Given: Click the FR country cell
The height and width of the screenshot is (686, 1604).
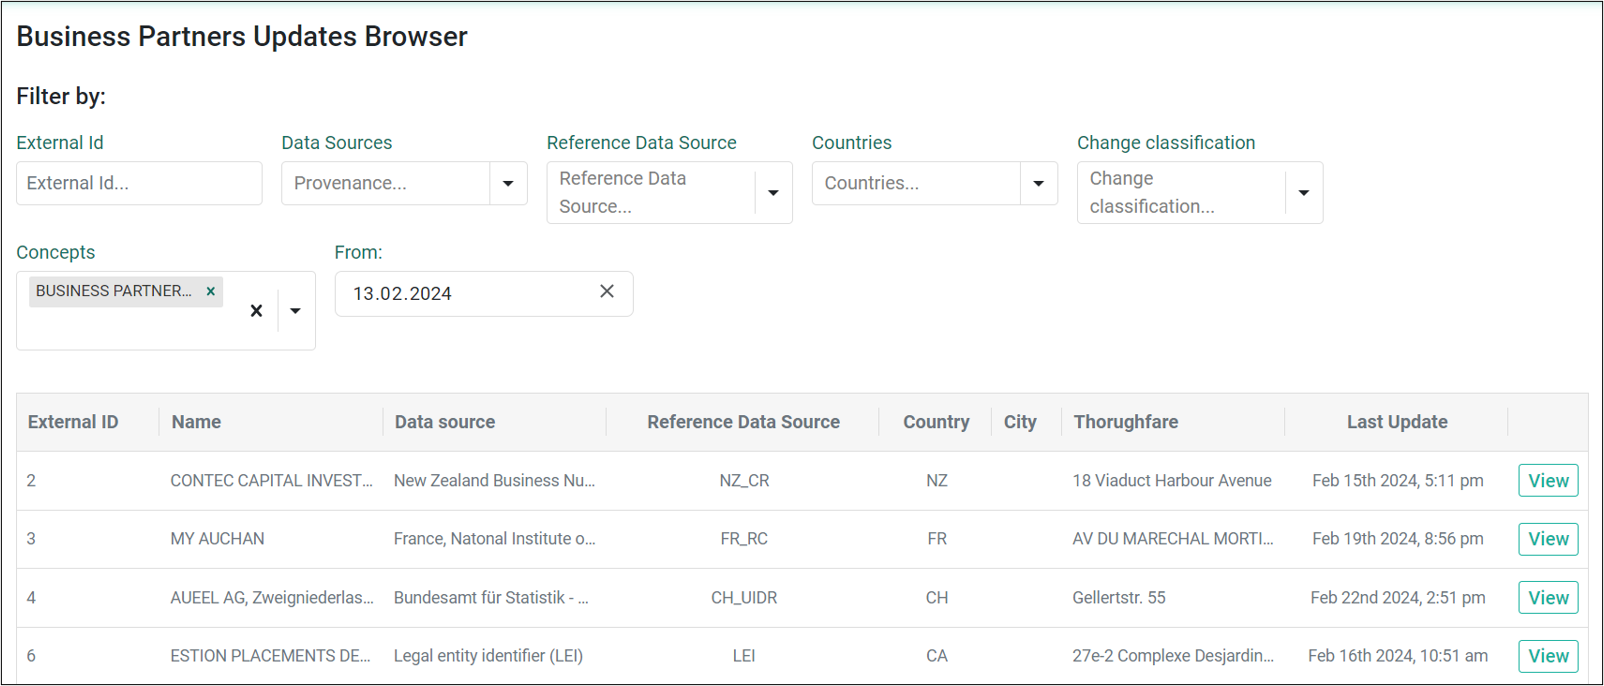Looking at the screenshot, I should pyautogui.click(x=937, y=539).
